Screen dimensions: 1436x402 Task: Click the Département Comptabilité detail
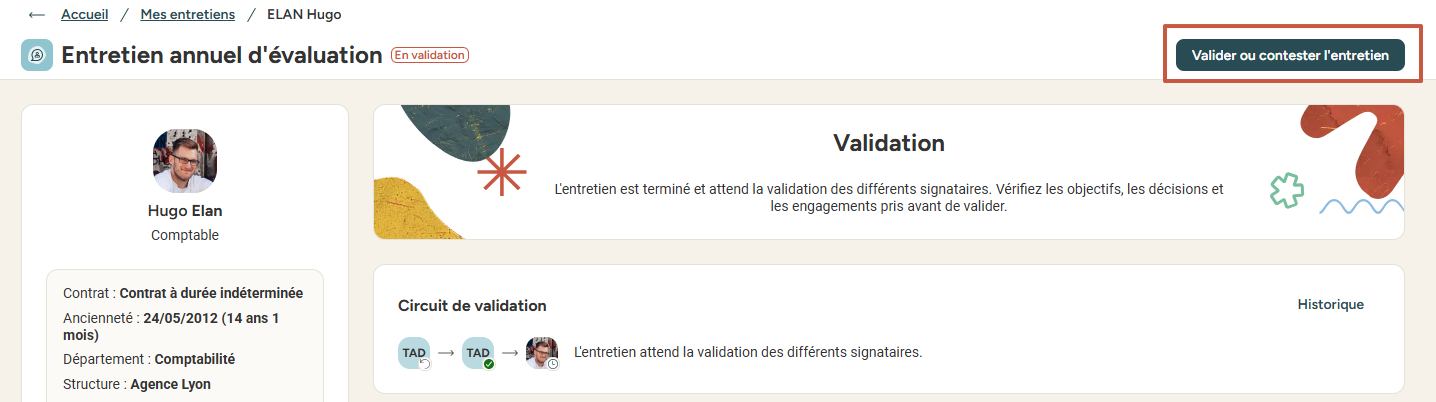click(149, 359)
